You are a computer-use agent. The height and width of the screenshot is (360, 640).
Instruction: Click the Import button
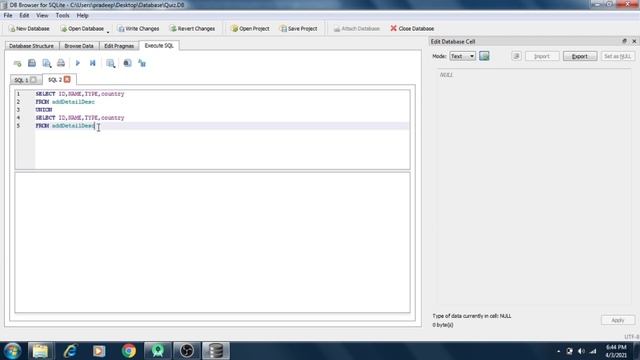(x=542, y=56)
